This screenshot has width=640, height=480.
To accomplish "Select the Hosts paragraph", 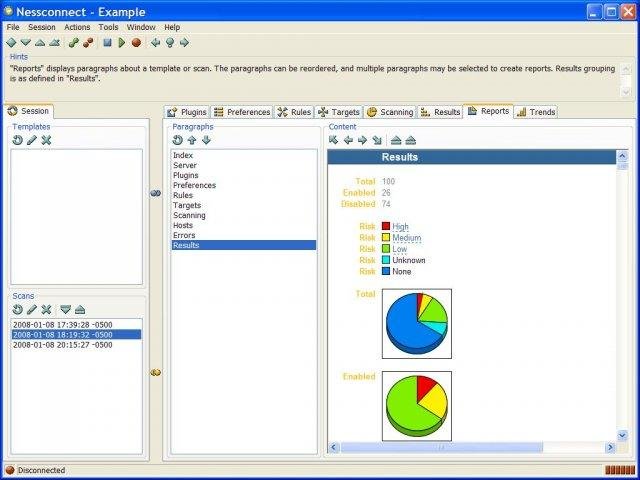I will coord(243,225).
